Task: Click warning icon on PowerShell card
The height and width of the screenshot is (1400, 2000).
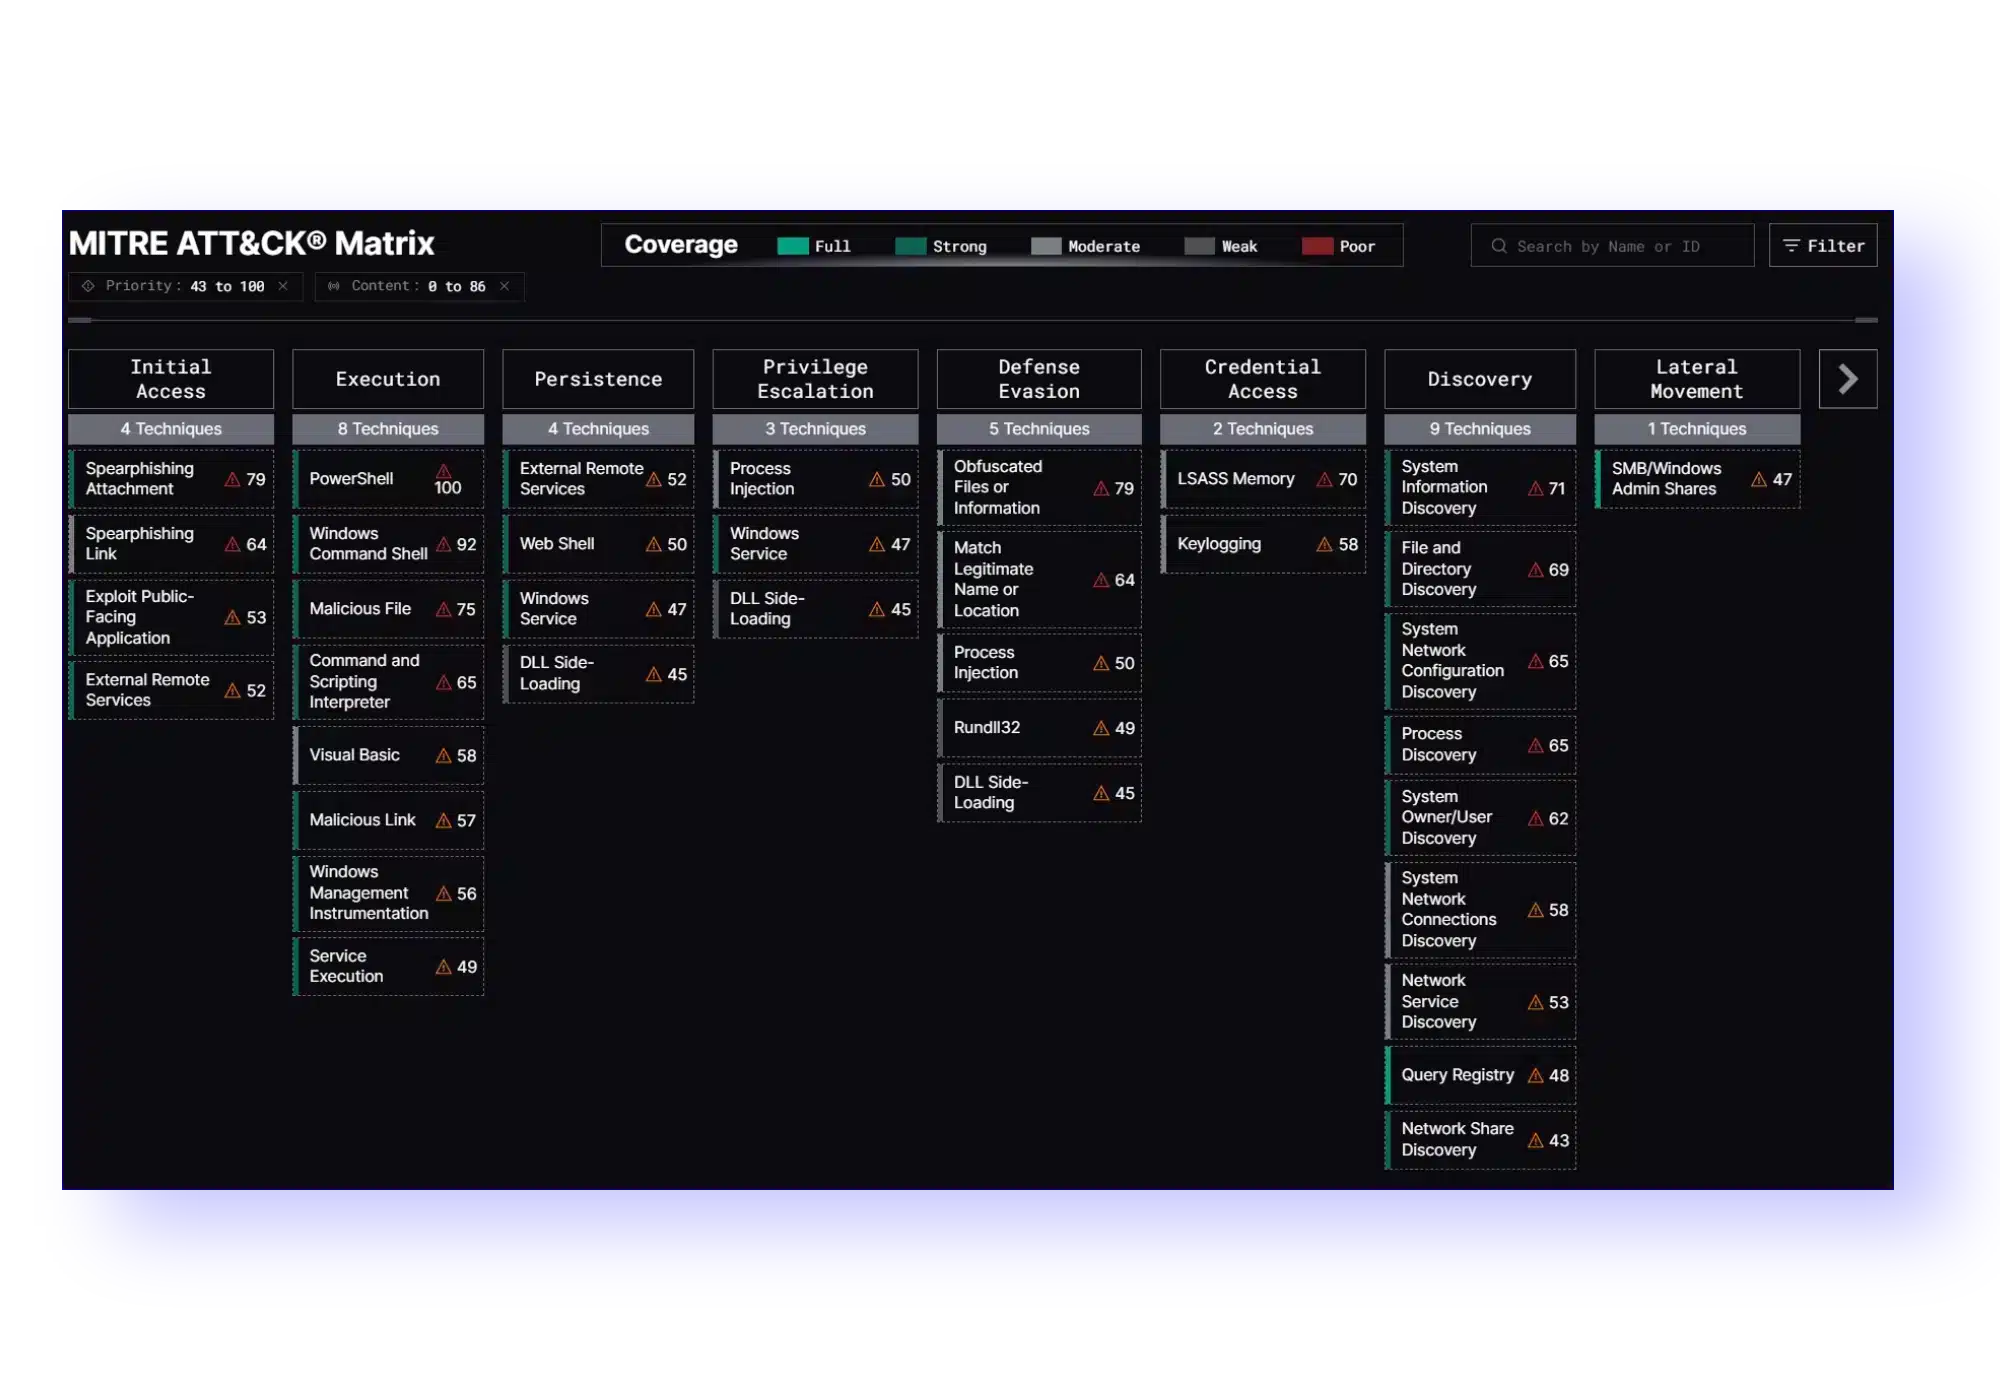Action: (444, 470)
